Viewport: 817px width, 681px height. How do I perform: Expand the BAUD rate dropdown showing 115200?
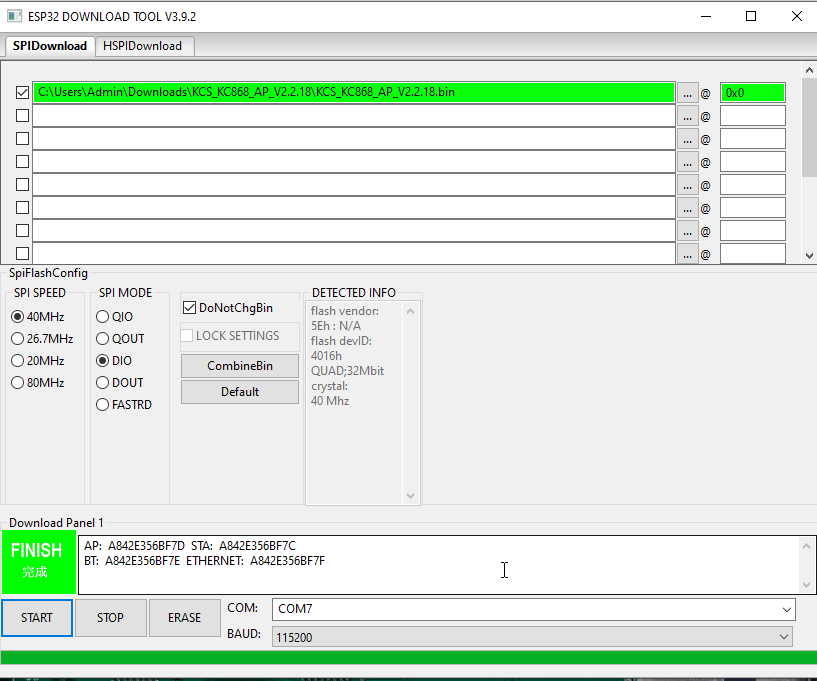534,636
